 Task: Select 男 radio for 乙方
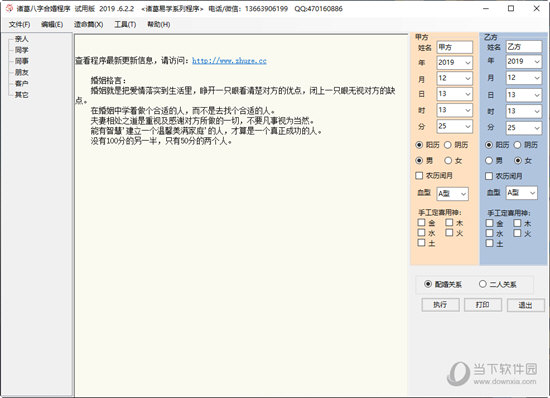click(x=489, y=161)
